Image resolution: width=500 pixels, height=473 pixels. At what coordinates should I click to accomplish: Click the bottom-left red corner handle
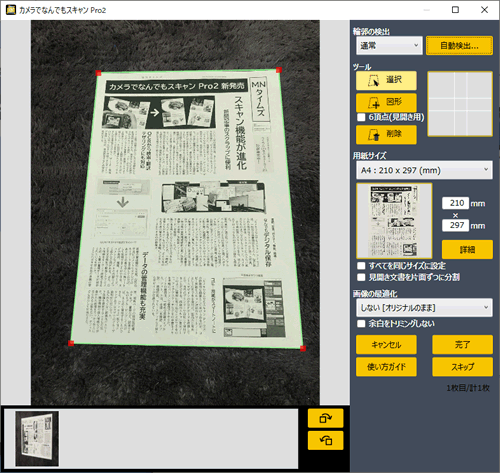(71, 343)
